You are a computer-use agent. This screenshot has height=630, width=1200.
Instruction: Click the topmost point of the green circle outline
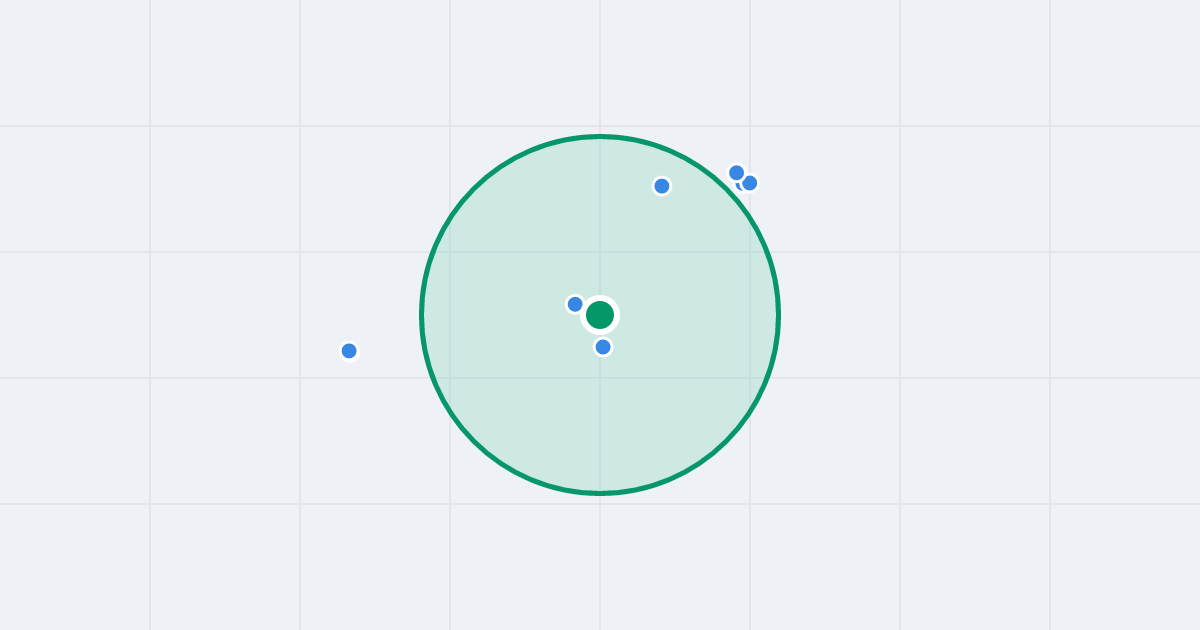[600, 136]
